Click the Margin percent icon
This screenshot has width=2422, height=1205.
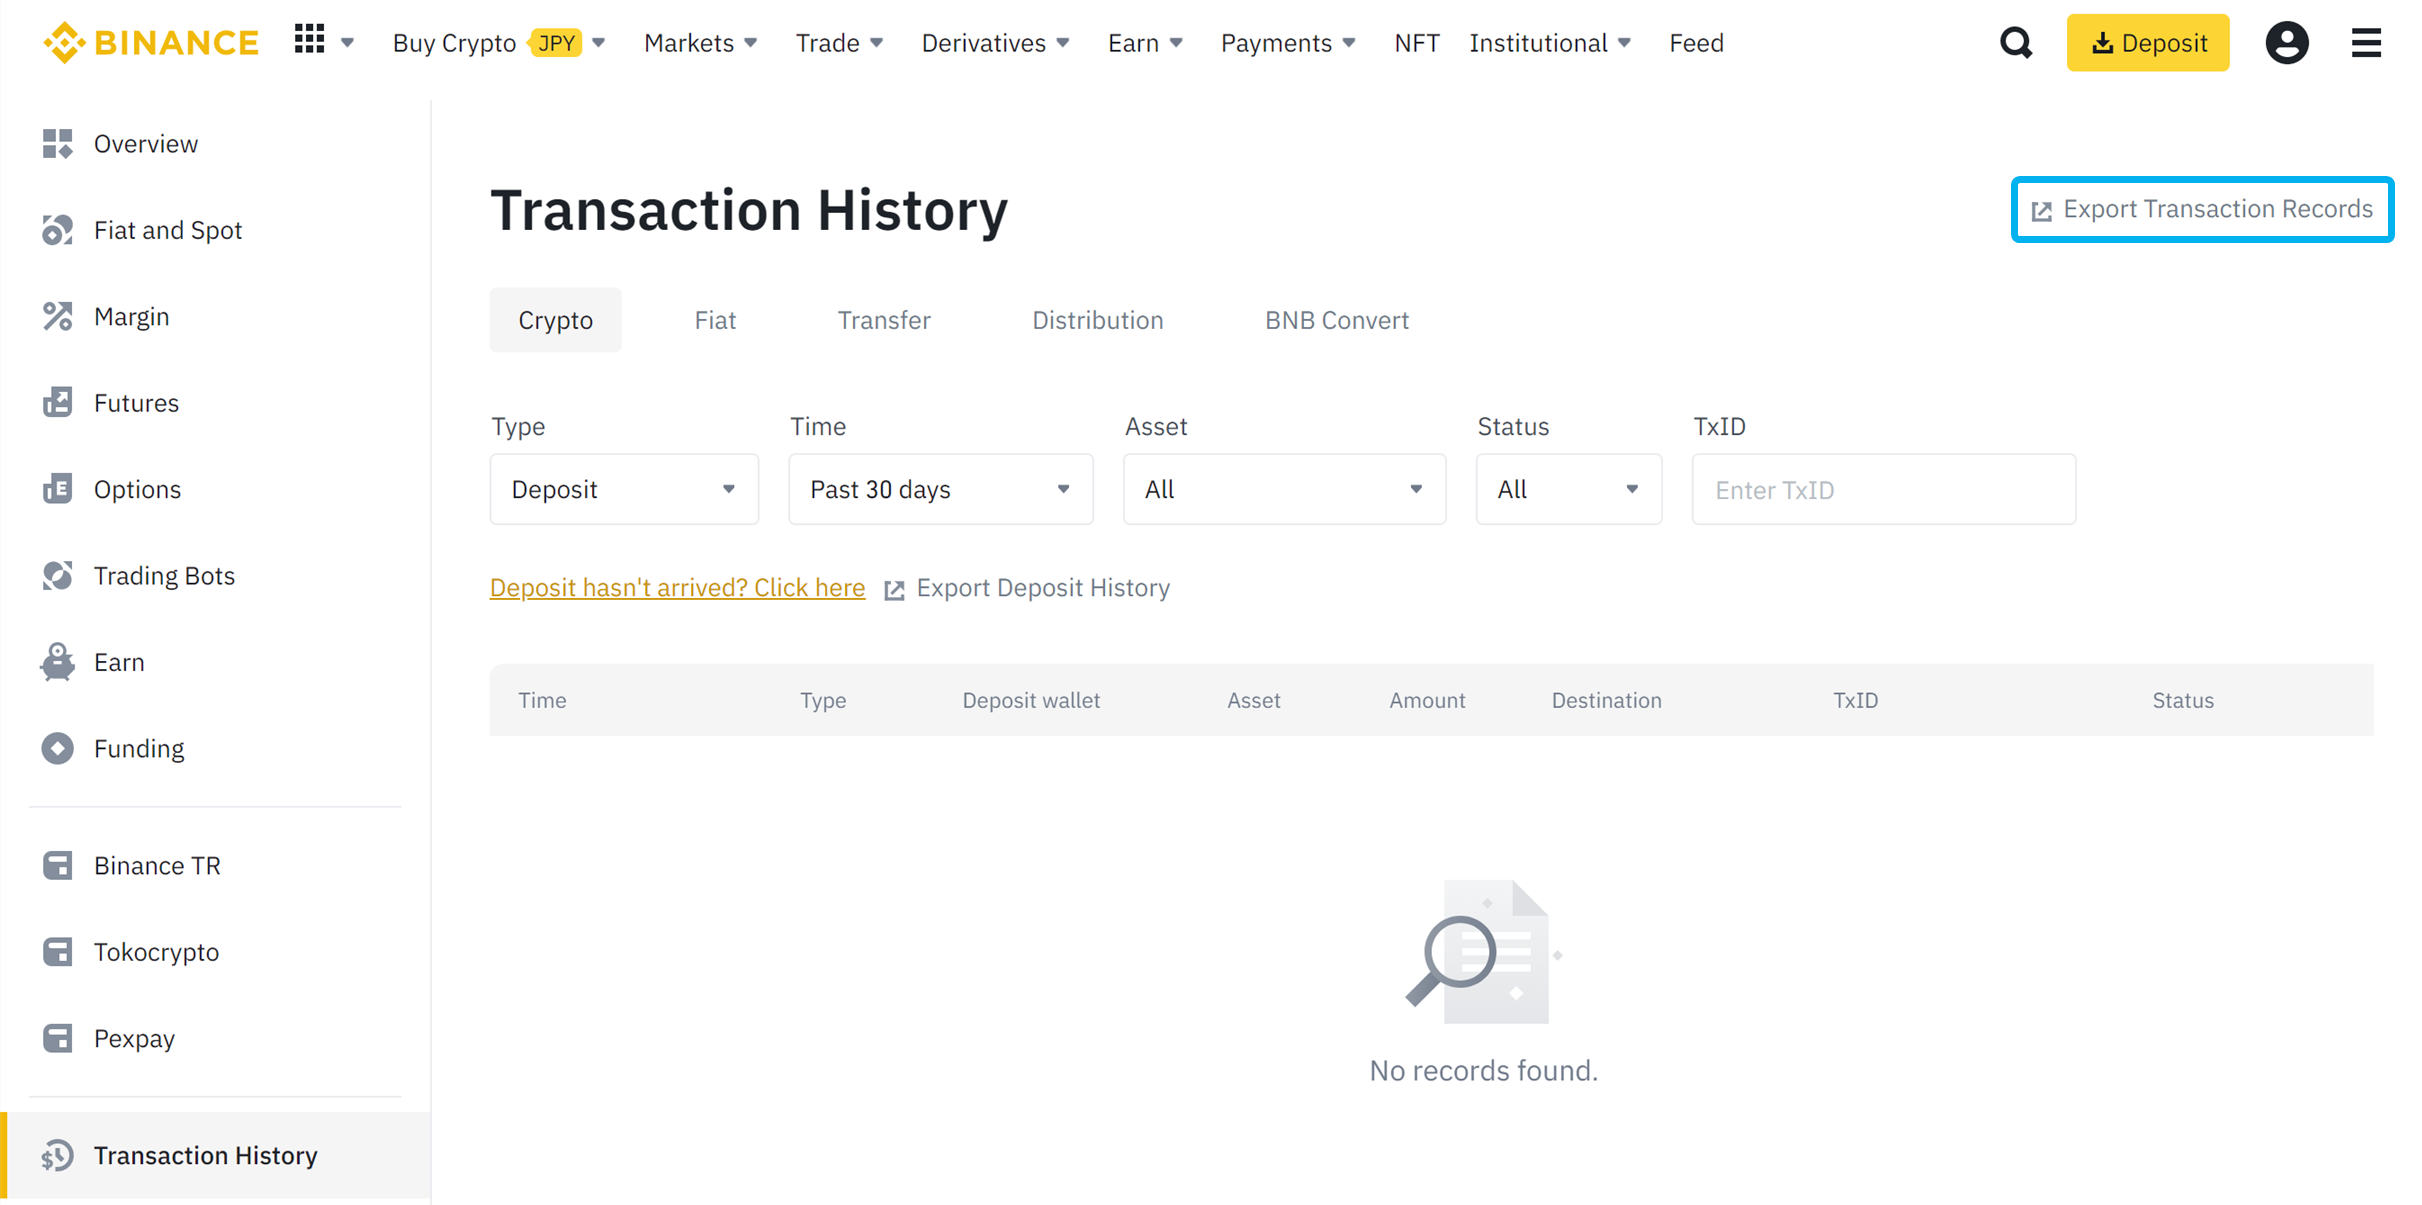coord(58,316)
